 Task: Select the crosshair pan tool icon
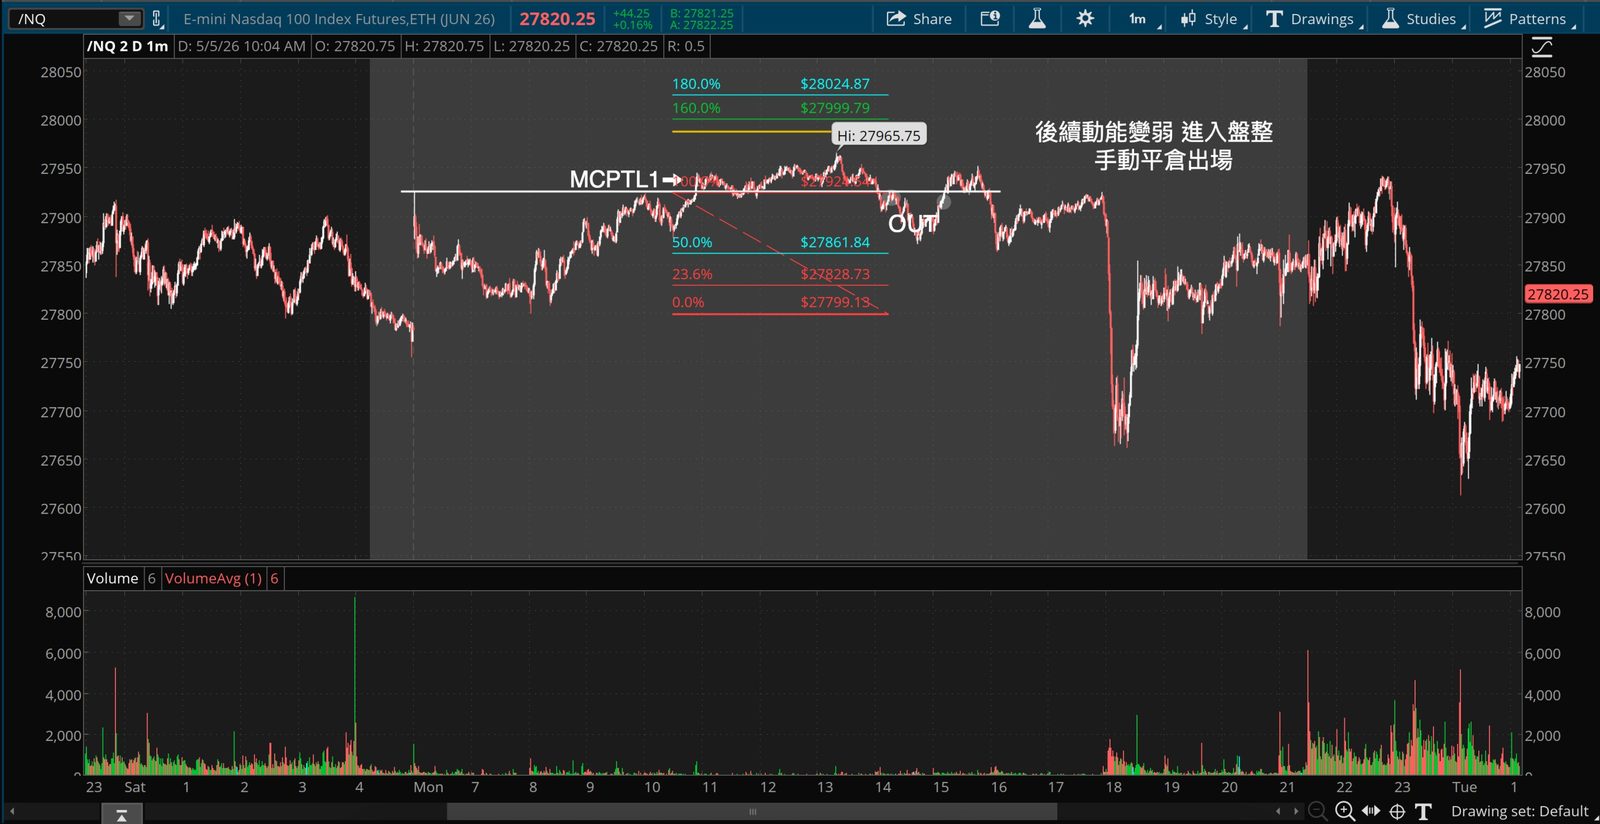1397,811
